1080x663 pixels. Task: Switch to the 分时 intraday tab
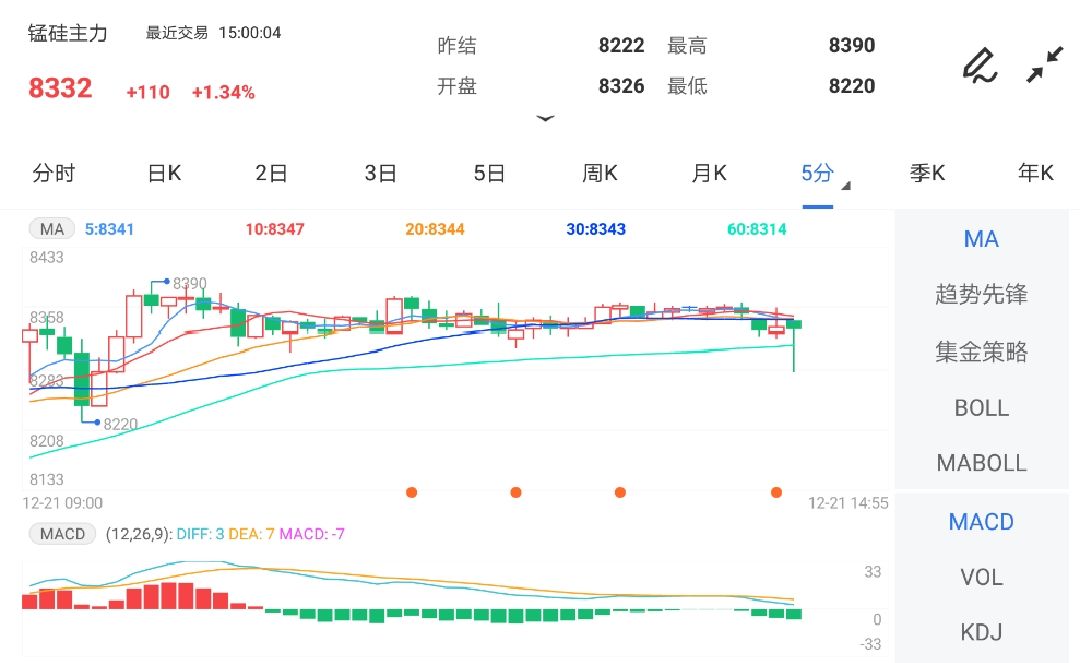55,173
